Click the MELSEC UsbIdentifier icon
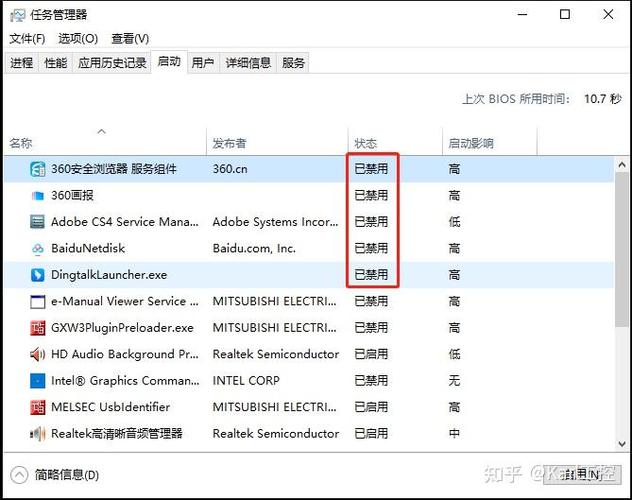This screenshot has width=632, height=500. 37,407
